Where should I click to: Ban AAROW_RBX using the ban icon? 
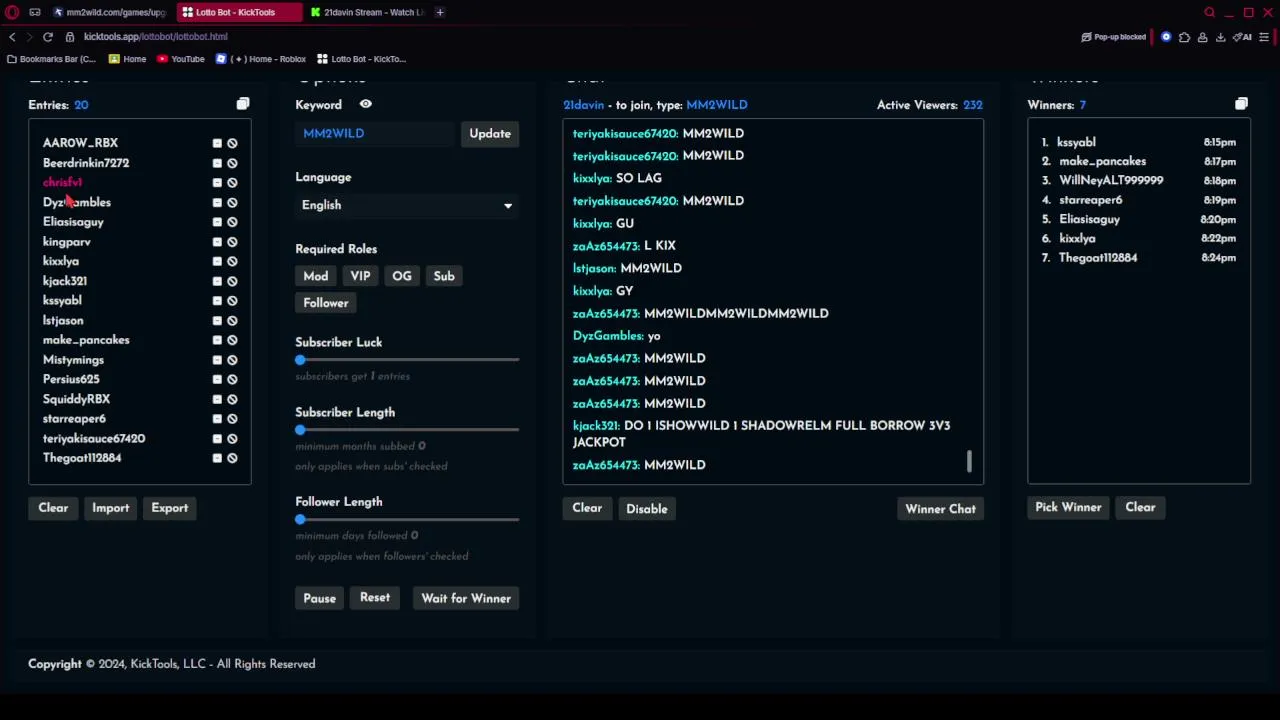point(232,143)
